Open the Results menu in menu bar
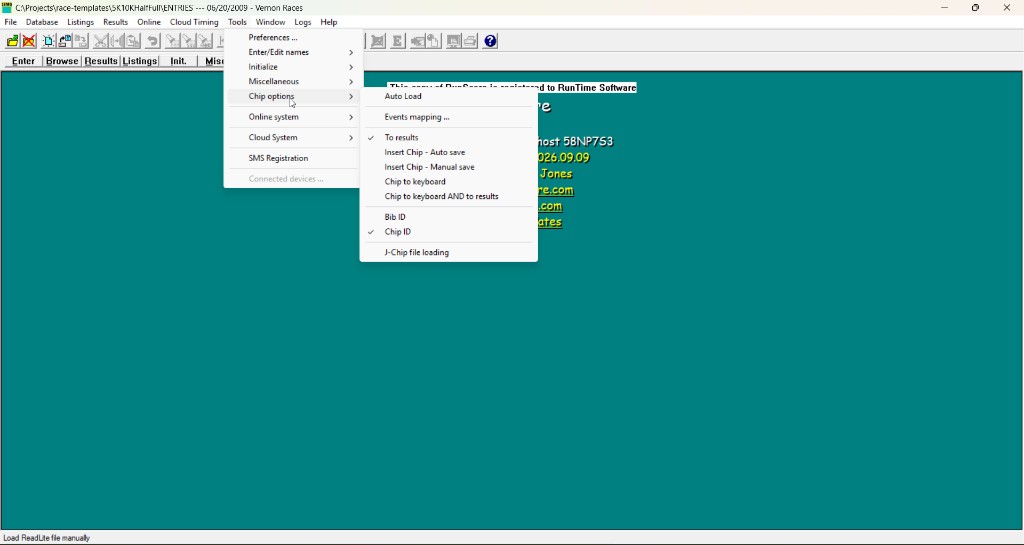Screen dimensions: 1024x545 pyautogui.click(x=116, y=22)
